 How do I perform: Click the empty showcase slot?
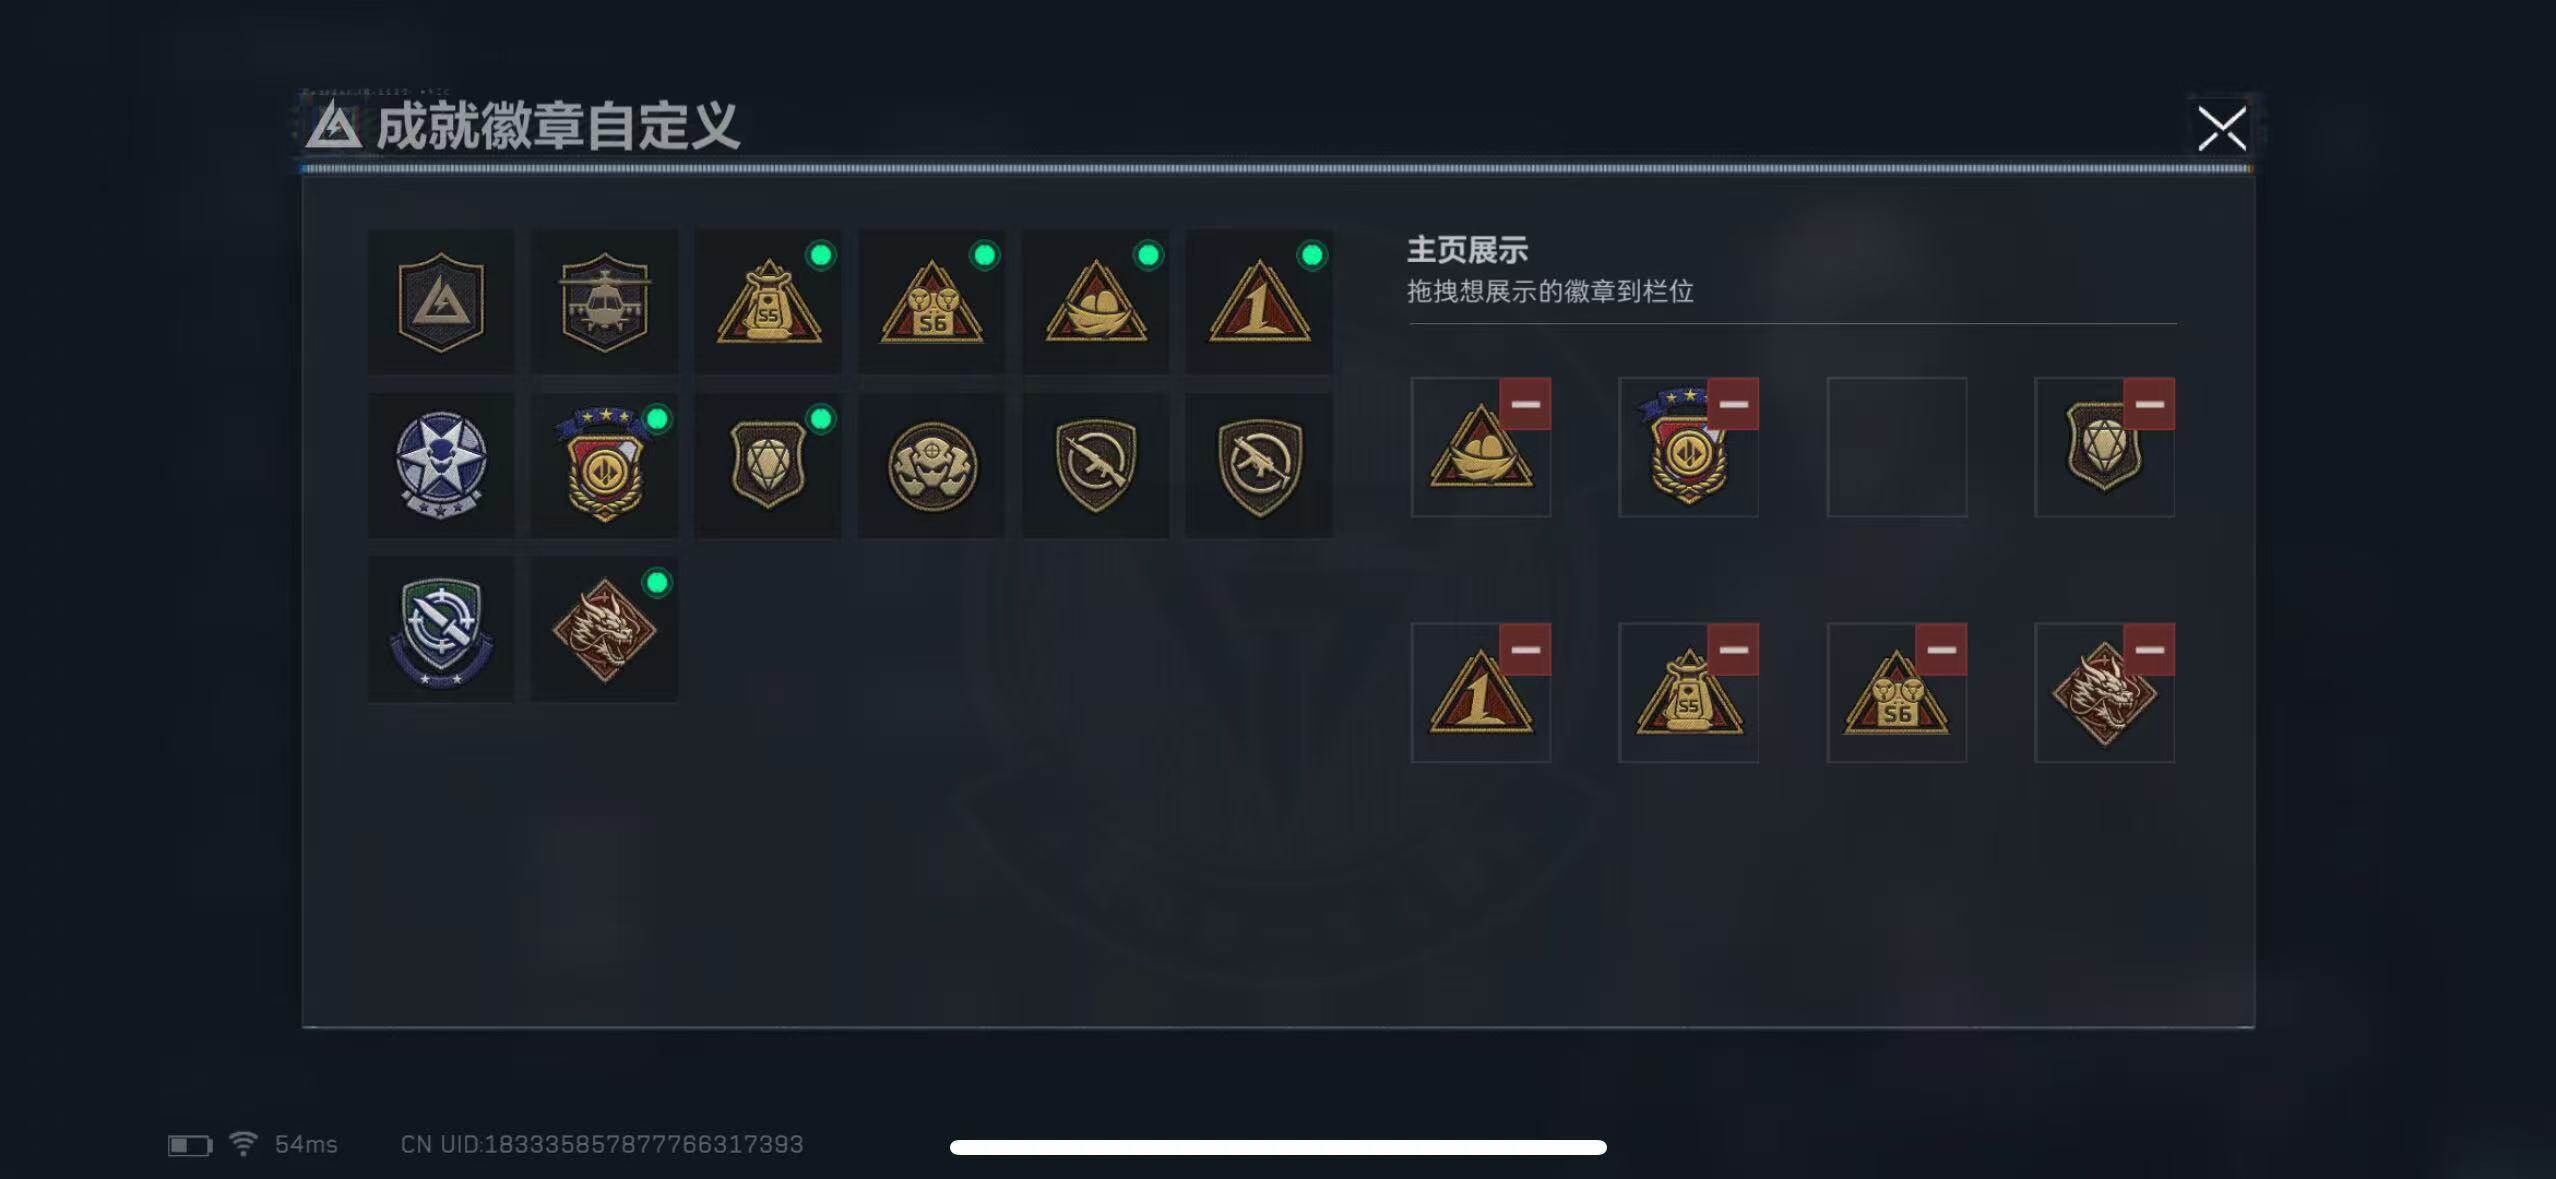[x=1897, y=447]
